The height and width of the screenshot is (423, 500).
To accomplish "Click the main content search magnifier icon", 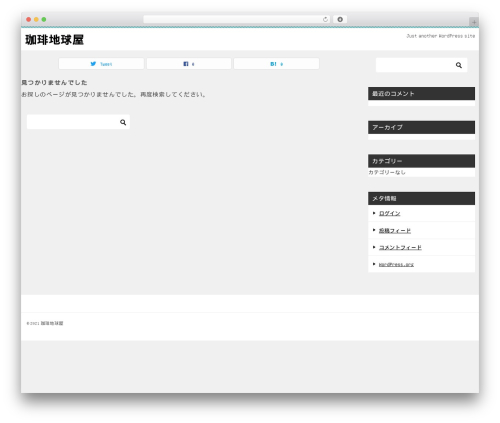I will [123, 122].
